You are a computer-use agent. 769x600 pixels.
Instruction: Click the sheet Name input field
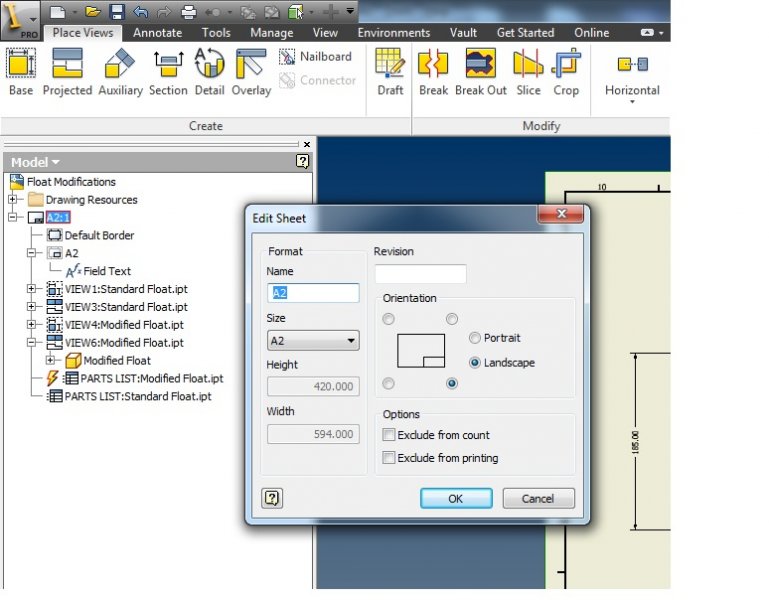(x=313, y=293)
